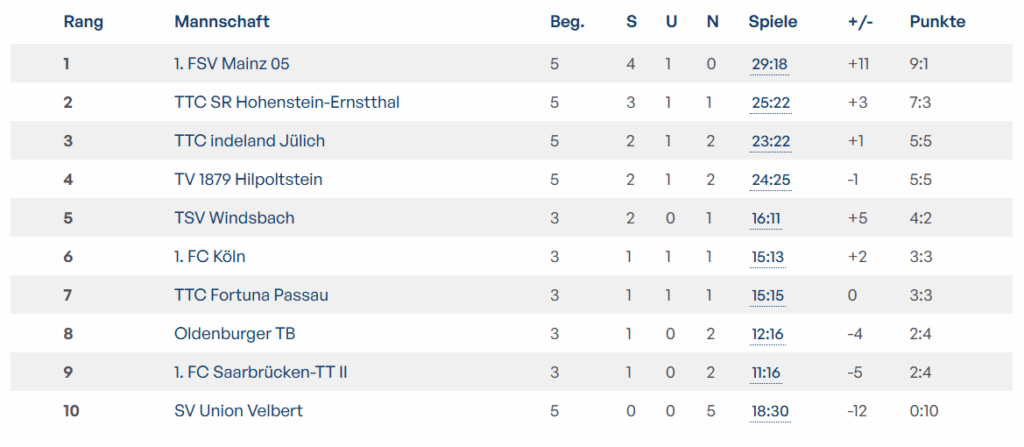Click the Spiele column header
The image size is (1024, 447).
(773, 22)
